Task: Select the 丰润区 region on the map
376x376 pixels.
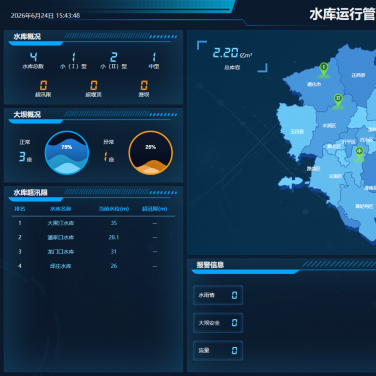Action: [329, 126]
